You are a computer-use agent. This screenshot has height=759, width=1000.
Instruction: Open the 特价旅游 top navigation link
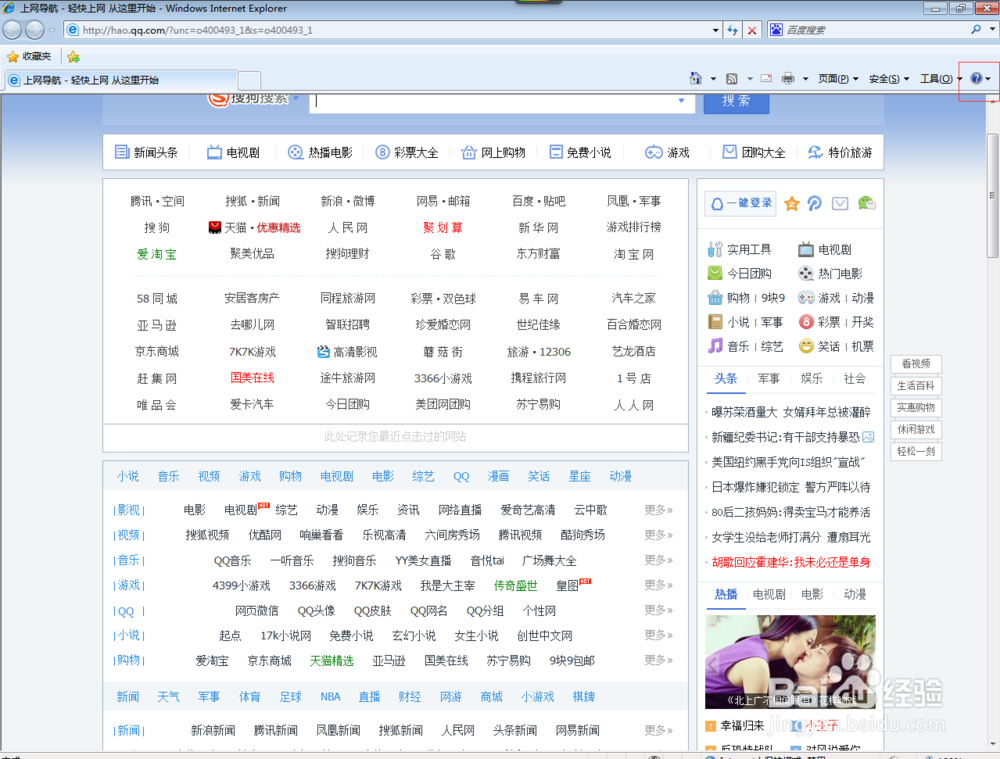click(840, 152)
